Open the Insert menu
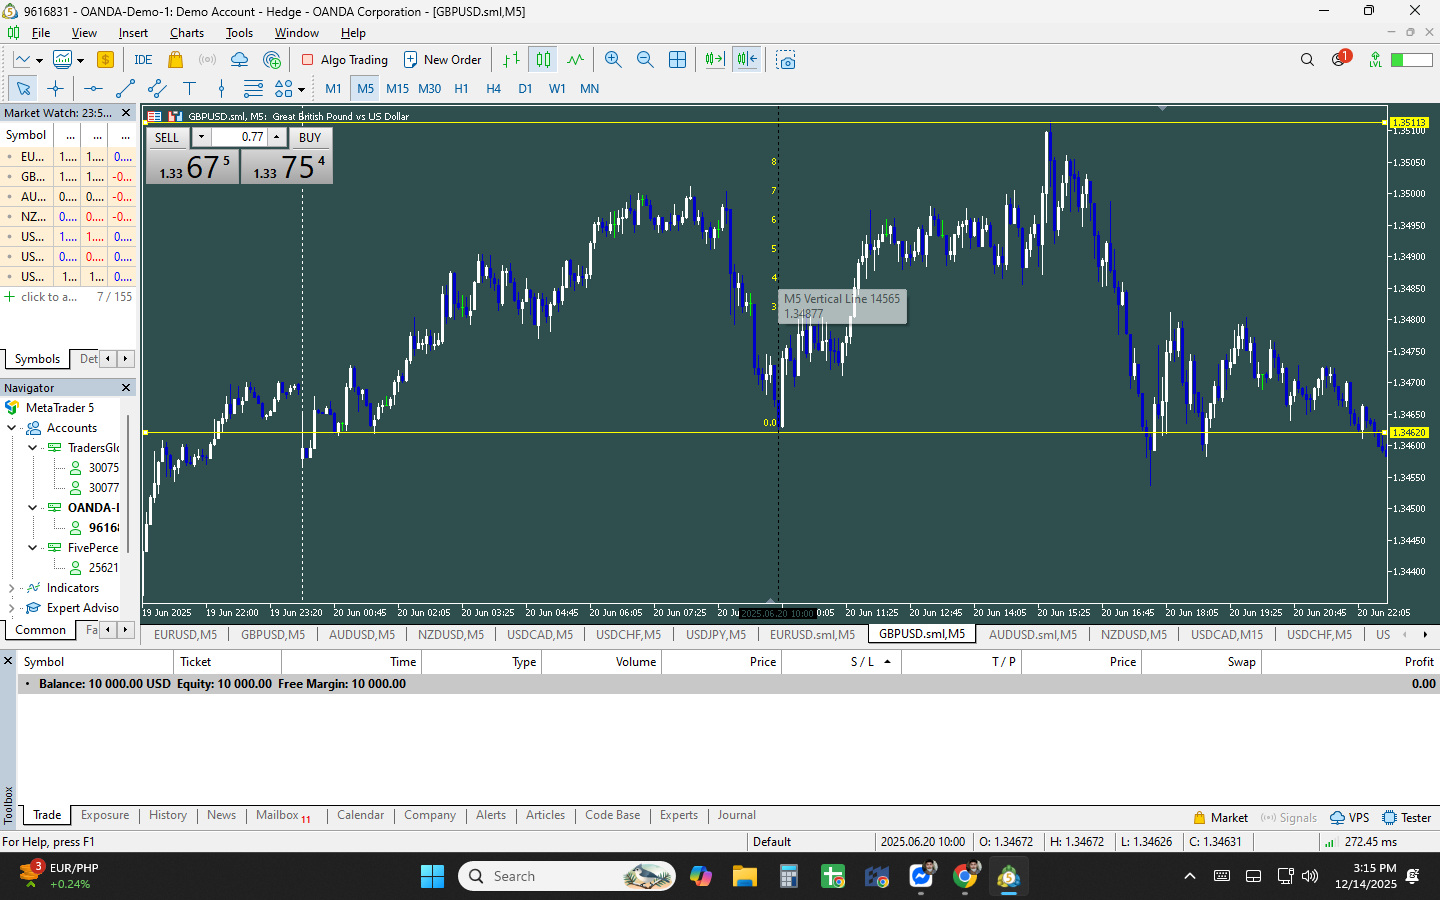1440x900 pixels. (x=133, y=33)
